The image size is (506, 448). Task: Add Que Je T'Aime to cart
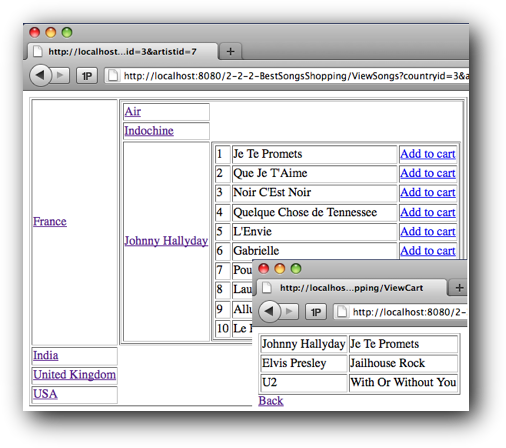[x=428, y=173]
